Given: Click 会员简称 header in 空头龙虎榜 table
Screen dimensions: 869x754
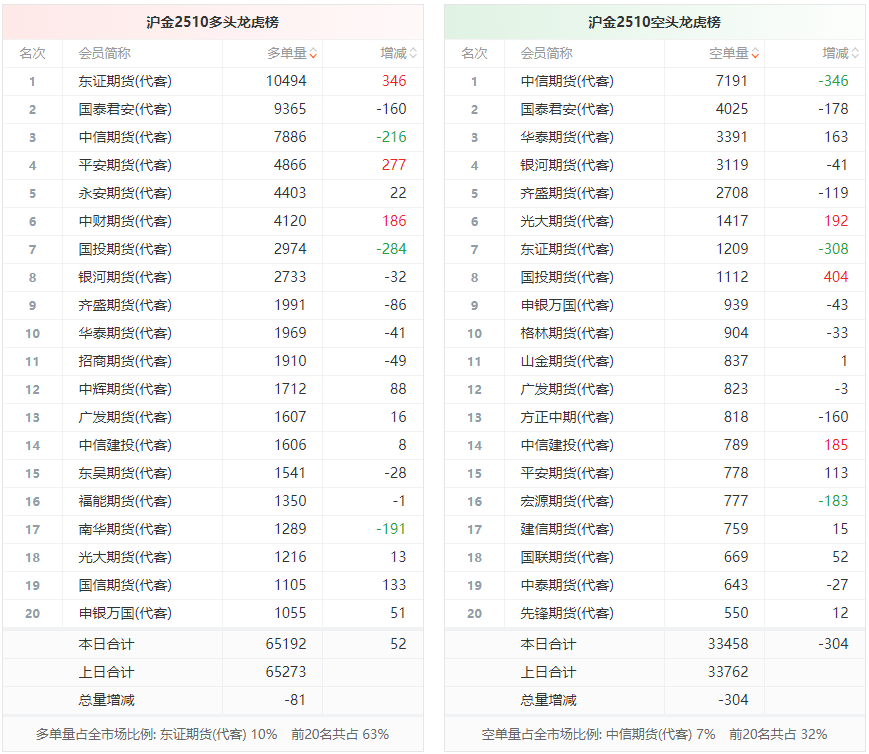Looking at the screenshot, I should click(546, 54).
